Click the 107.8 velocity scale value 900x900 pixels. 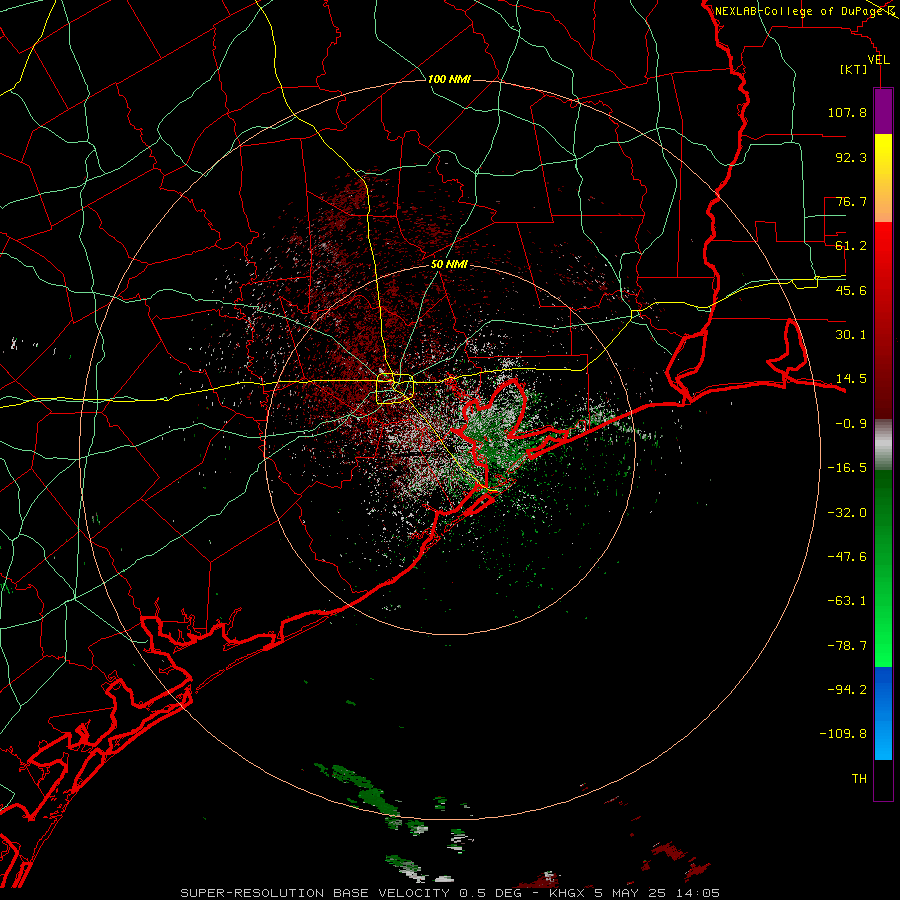847,112
